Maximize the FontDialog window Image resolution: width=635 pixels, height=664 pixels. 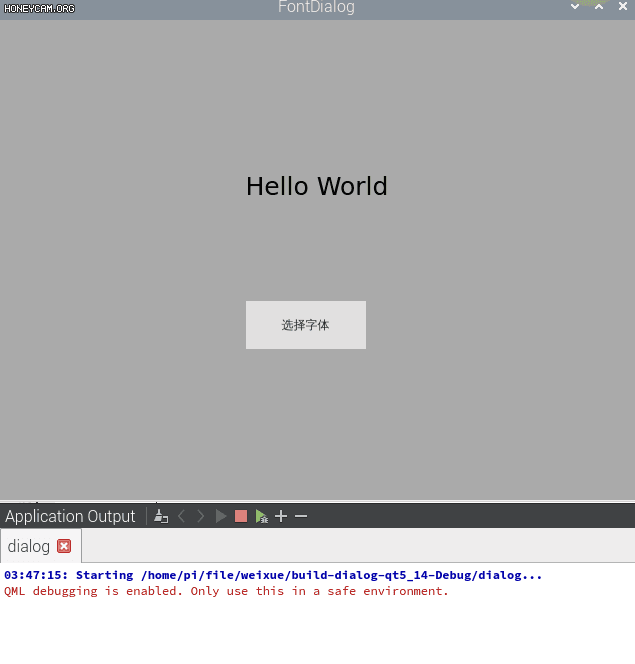(x=599, y=7)
